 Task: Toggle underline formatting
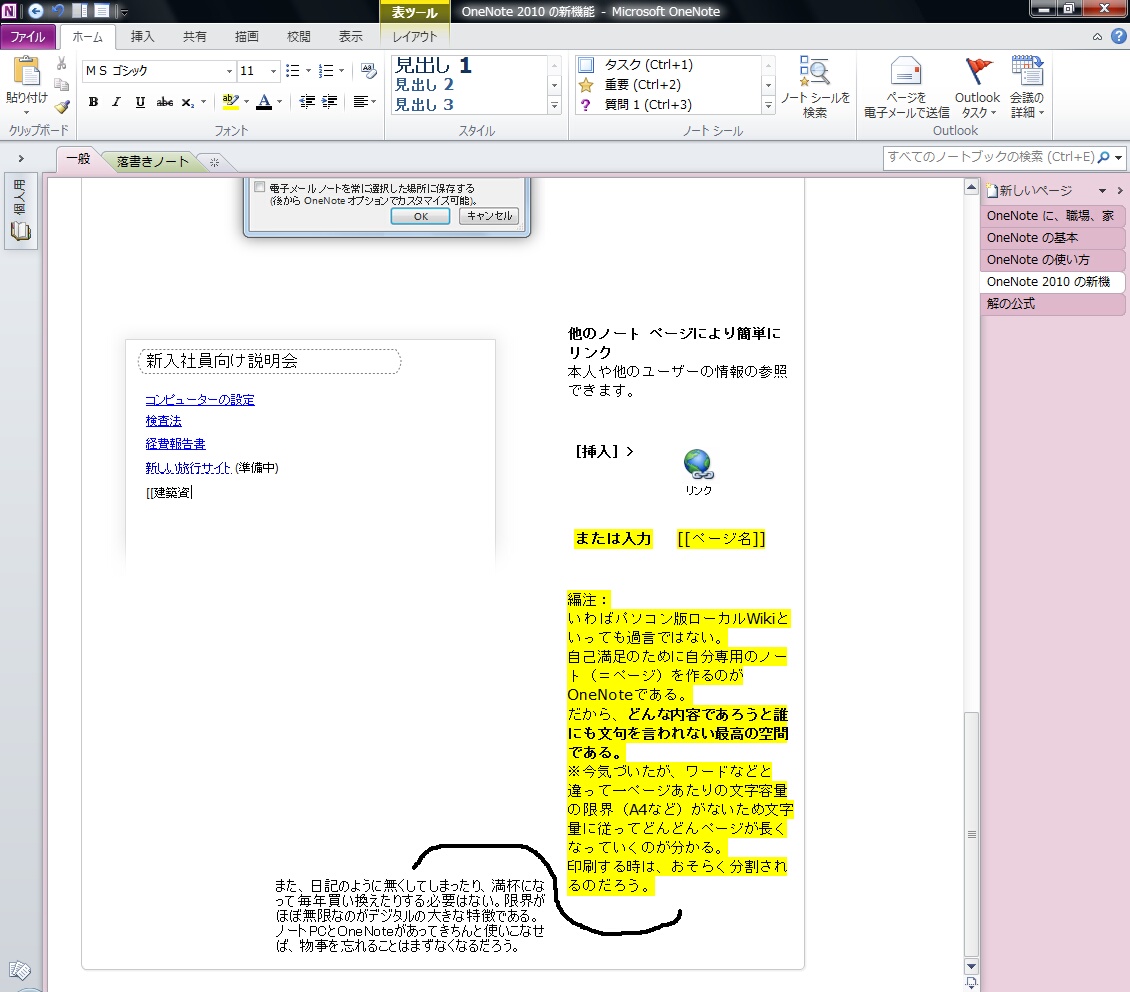pyautogui.click(x=140, y=102)
